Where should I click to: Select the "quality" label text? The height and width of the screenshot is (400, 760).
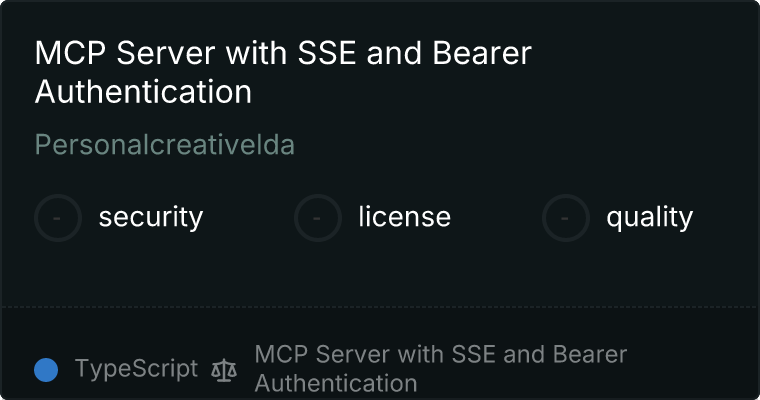[649, 217]
